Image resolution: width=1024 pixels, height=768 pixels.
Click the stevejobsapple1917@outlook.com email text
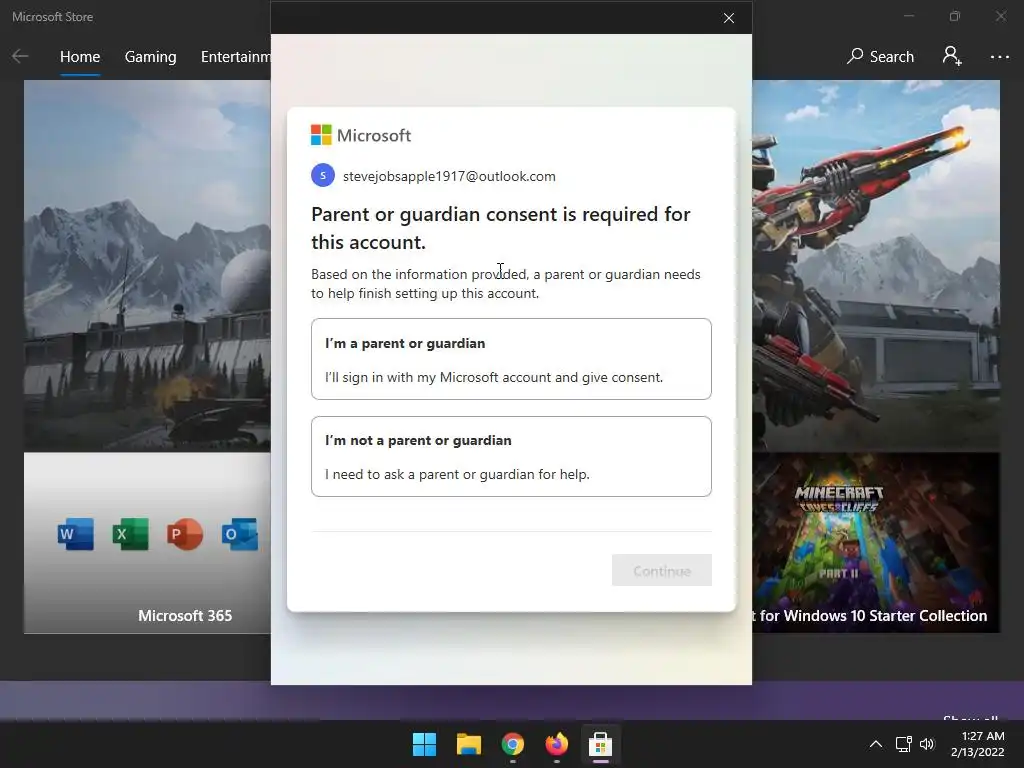tap(449, 176)
